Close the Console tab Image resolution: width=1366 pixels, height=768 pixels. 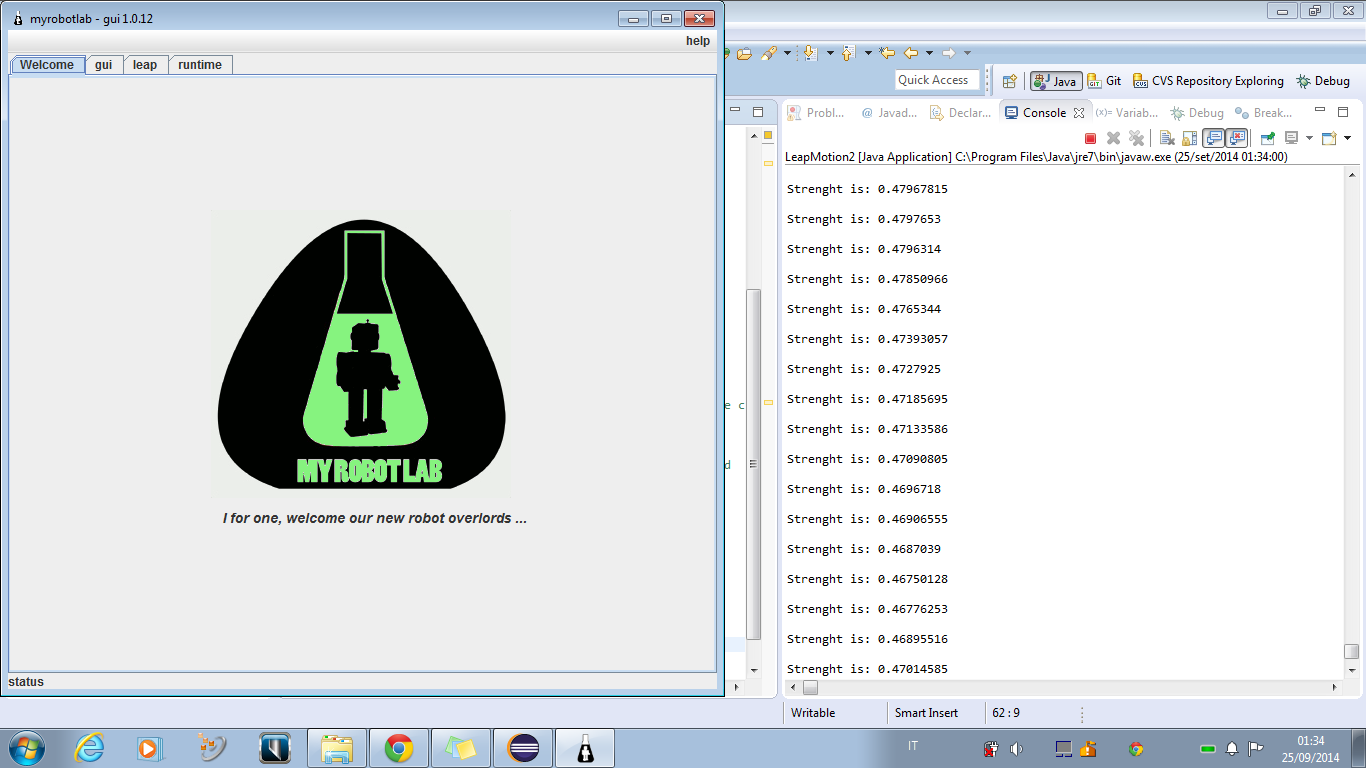click(x=1079, y=113)
